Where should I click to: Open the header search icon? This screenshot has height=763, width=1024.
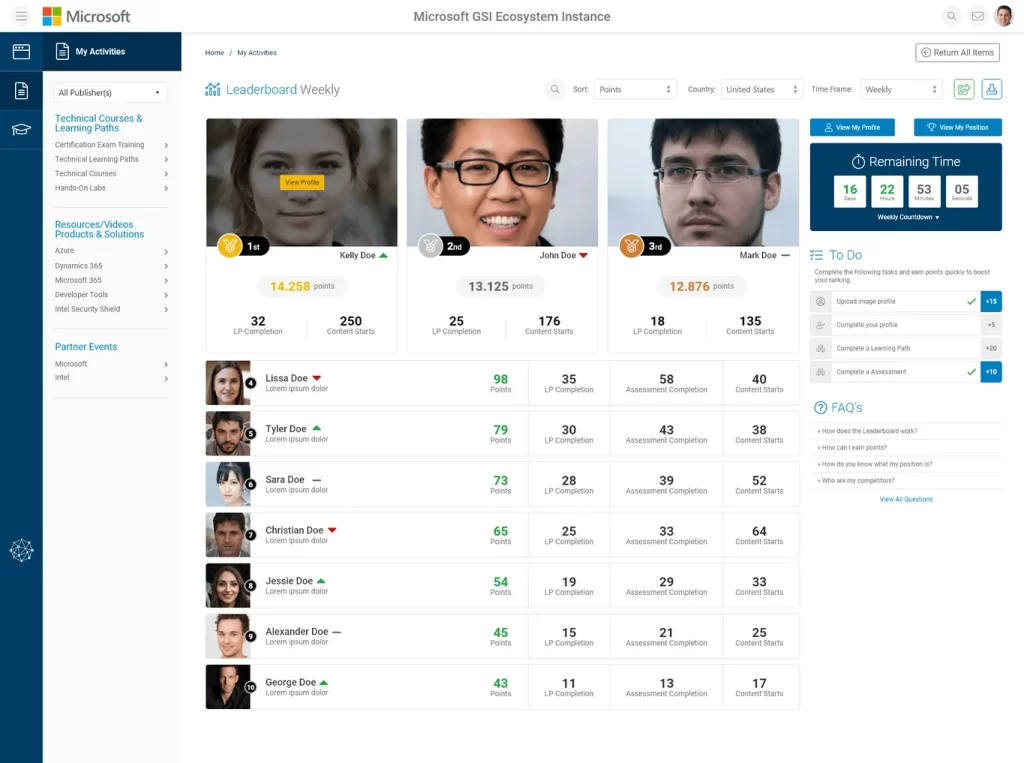[x=952, y=16]
